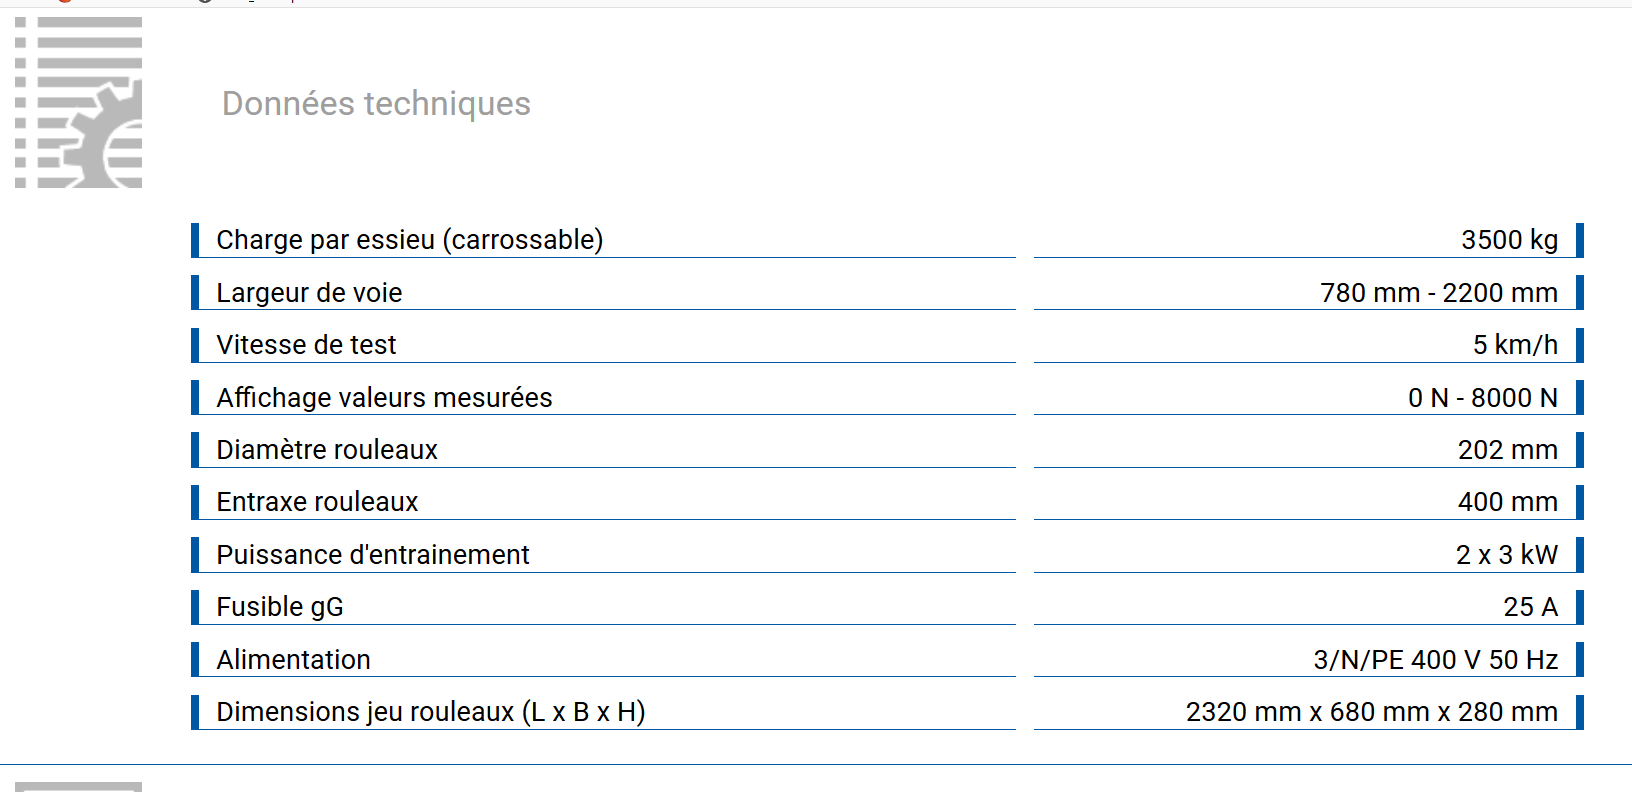Select the "Entraxe rouleaux" row label
The width and height of the screenshot is (1632, 792).
coord(317,502)
